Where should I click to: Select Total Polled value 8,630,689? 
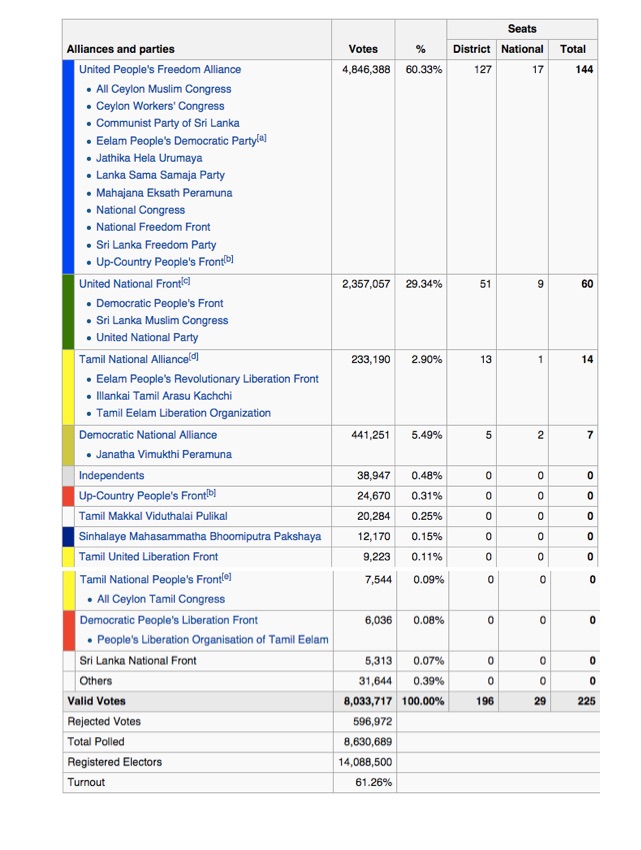[x=368, y=742]
